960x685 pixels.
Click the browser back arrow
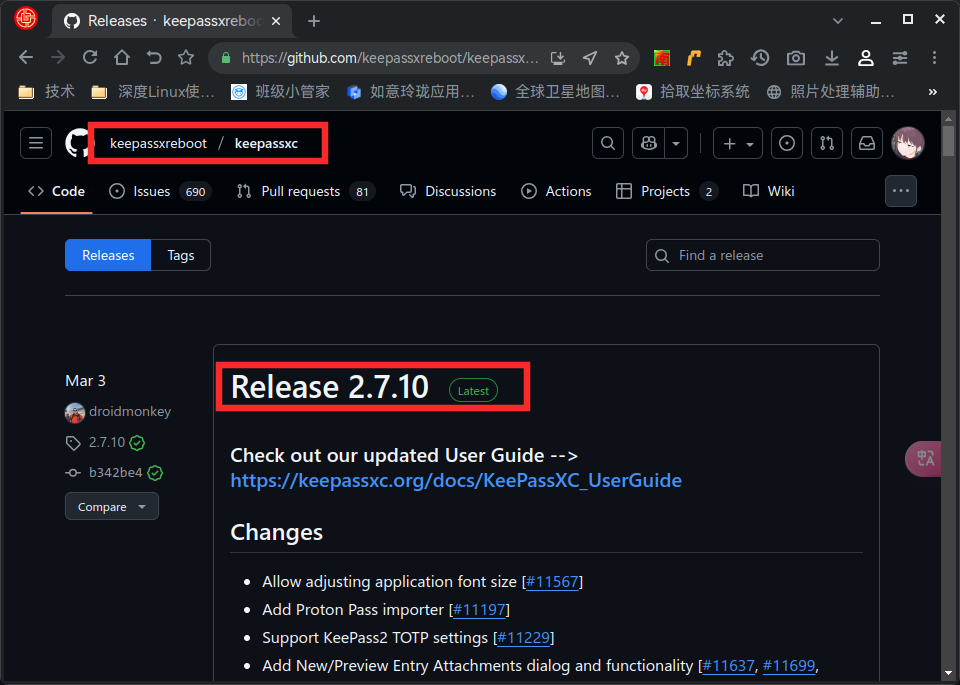pos(26,58)
